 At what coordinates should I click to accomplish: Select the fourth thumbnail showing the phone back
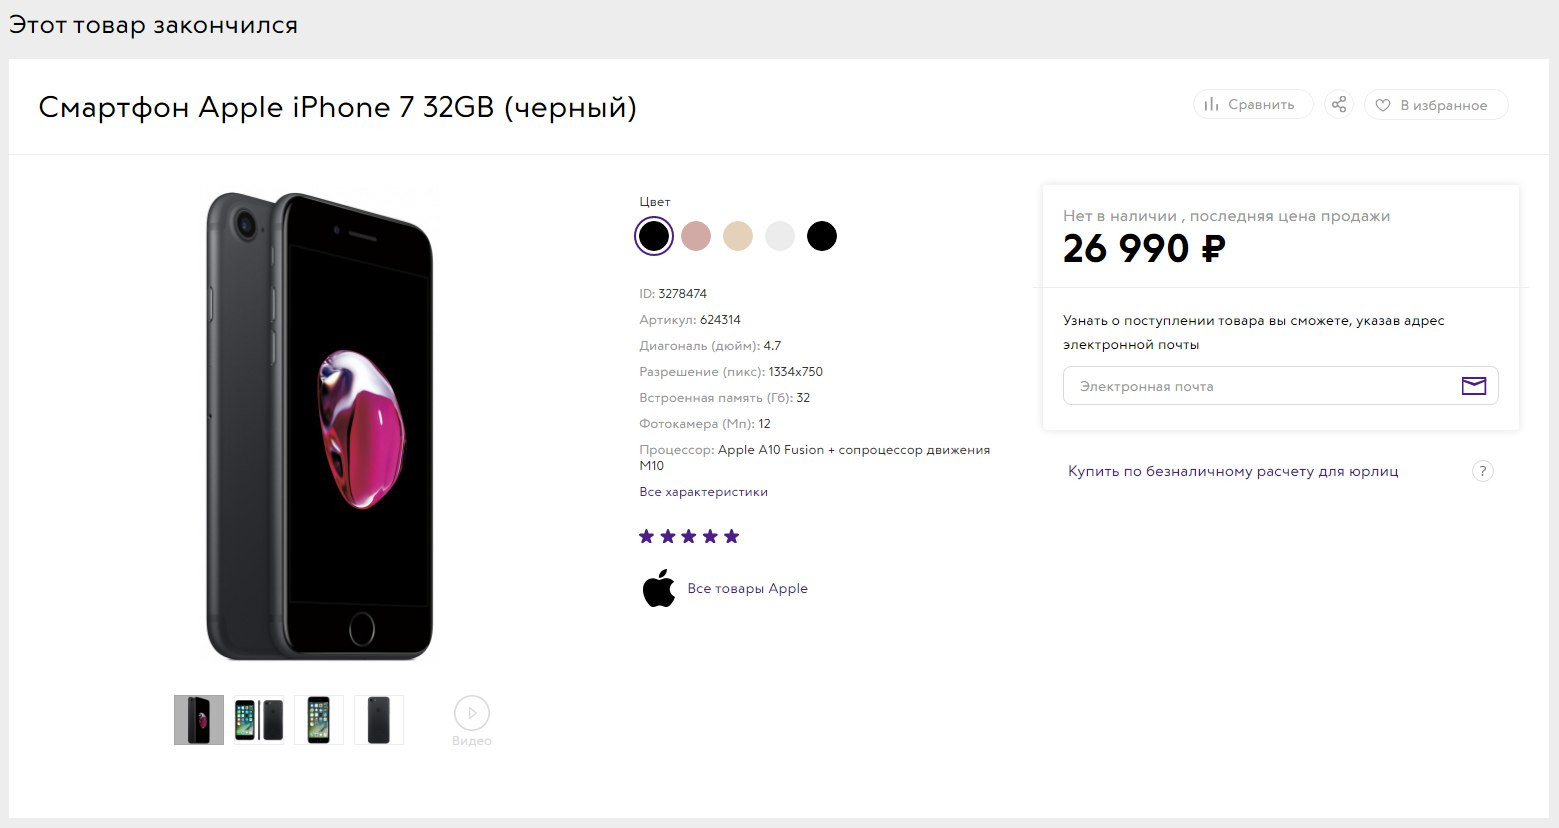pyautogui.click(x=379, y=720)
